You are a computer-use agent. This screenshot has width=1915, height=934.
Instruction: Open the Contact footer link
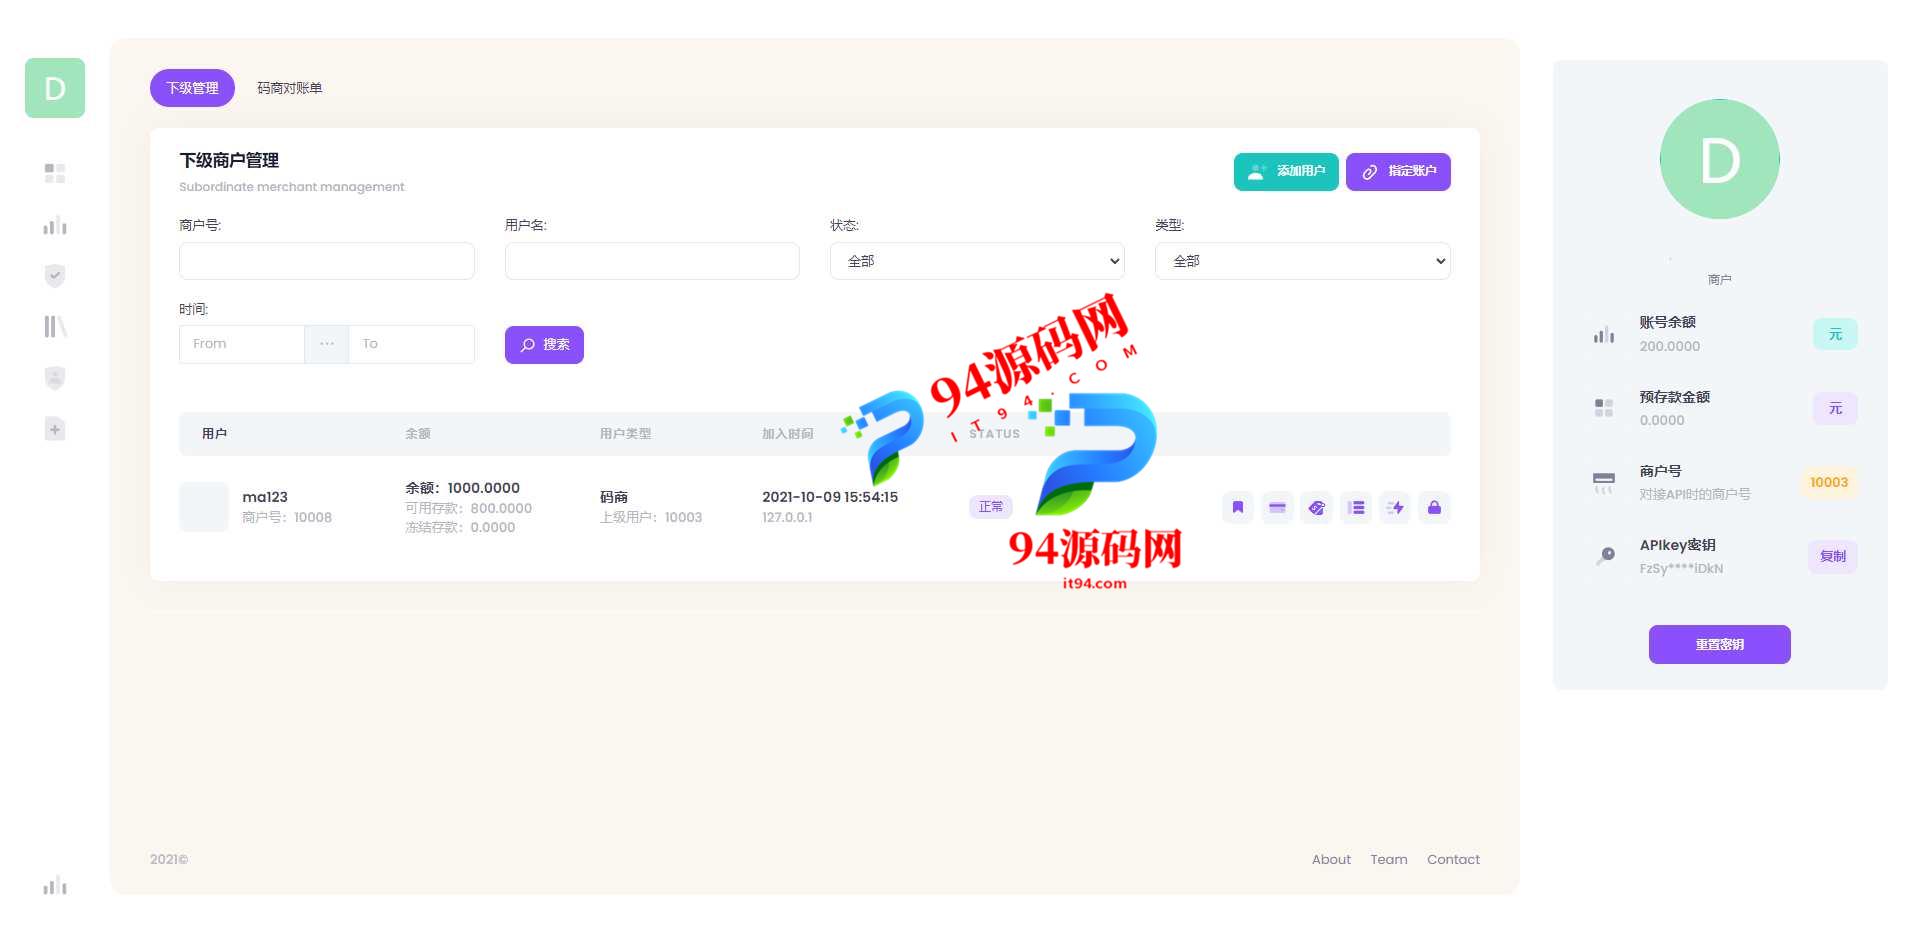pyautogui.click(x=1453, y=859)
